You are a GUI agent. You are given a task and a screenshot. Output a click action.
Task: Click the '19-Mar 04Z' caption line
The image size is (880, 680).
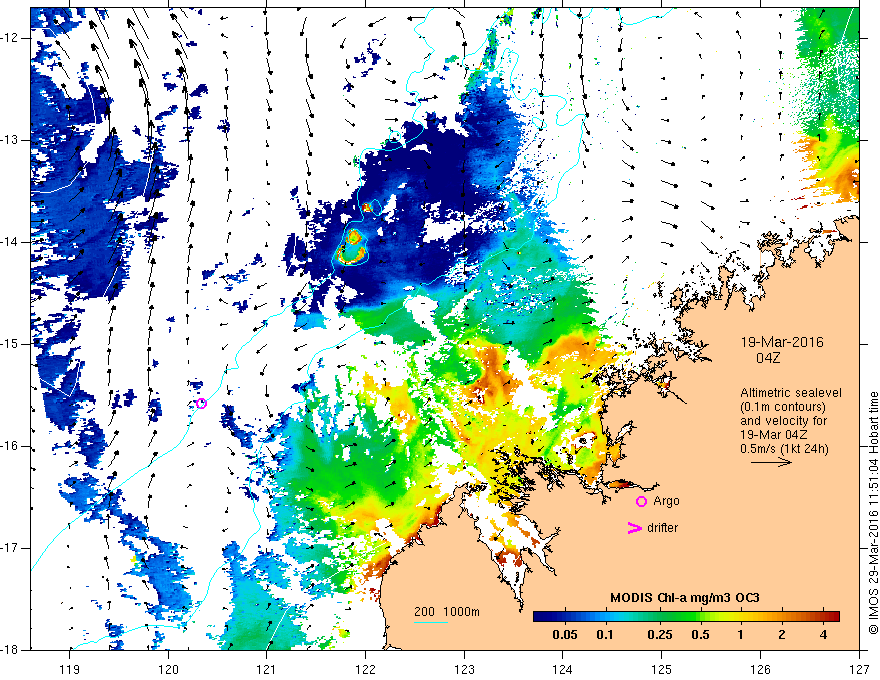click(x=776, y=434)
